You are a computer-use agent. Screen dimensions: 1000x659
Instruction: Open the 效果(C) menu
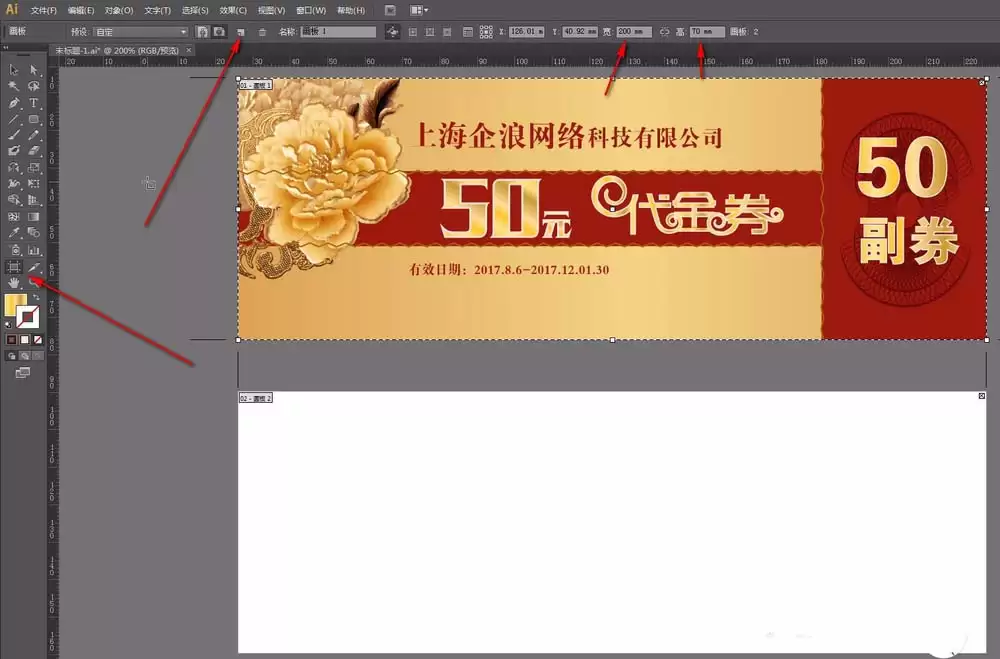tap(233, 11)
